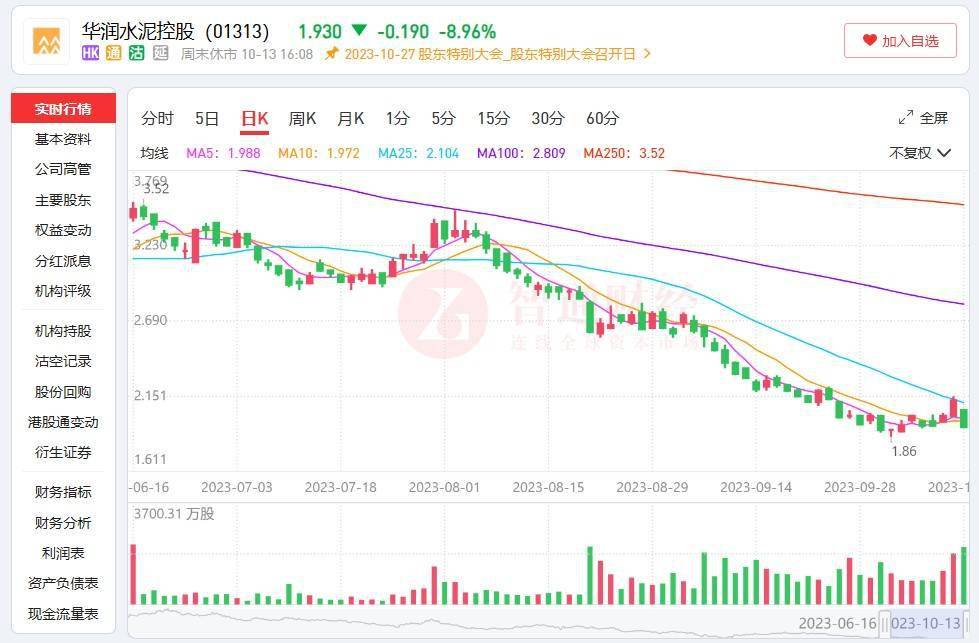Switch to 60分 interval tab
This screenshot has height=643, width=979.
[x=603, y=118]
